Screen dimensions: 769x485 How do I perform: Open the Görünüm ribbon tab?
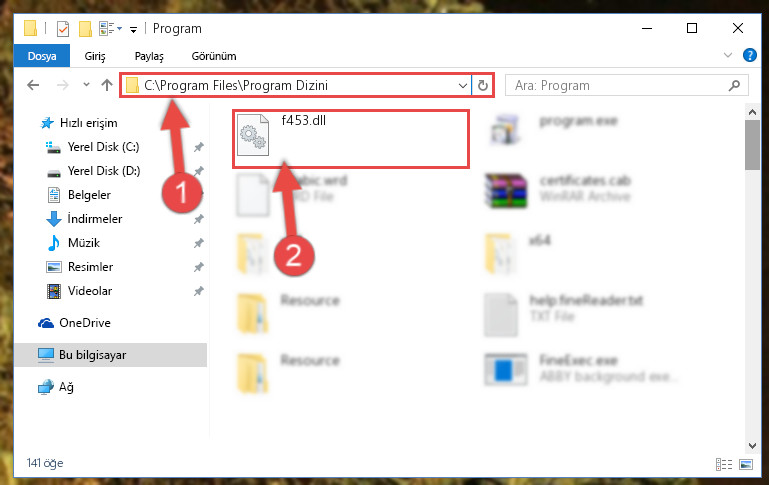tap(214, 56)
